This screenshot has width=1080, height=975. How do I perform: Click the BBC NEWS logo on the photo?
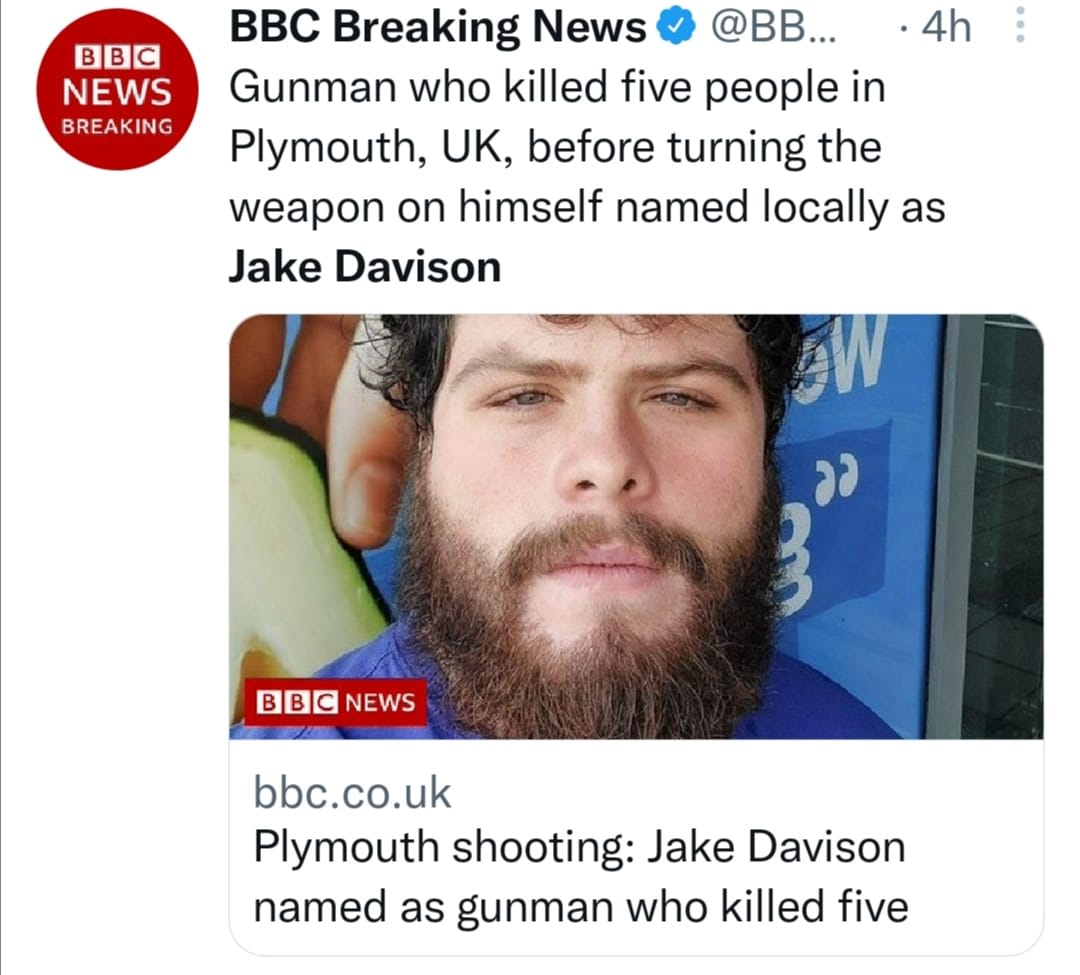(336, 703)
